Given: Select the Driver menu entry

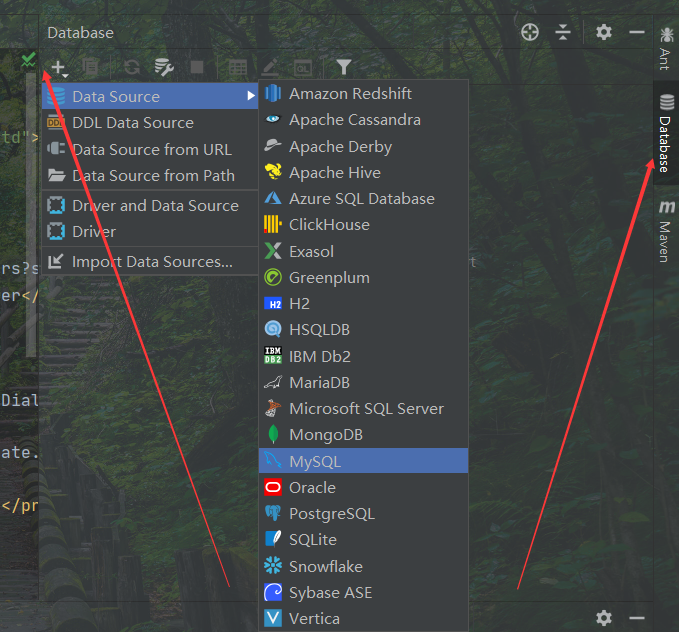Looking at the screenshot, I should [x=150, y=231].
